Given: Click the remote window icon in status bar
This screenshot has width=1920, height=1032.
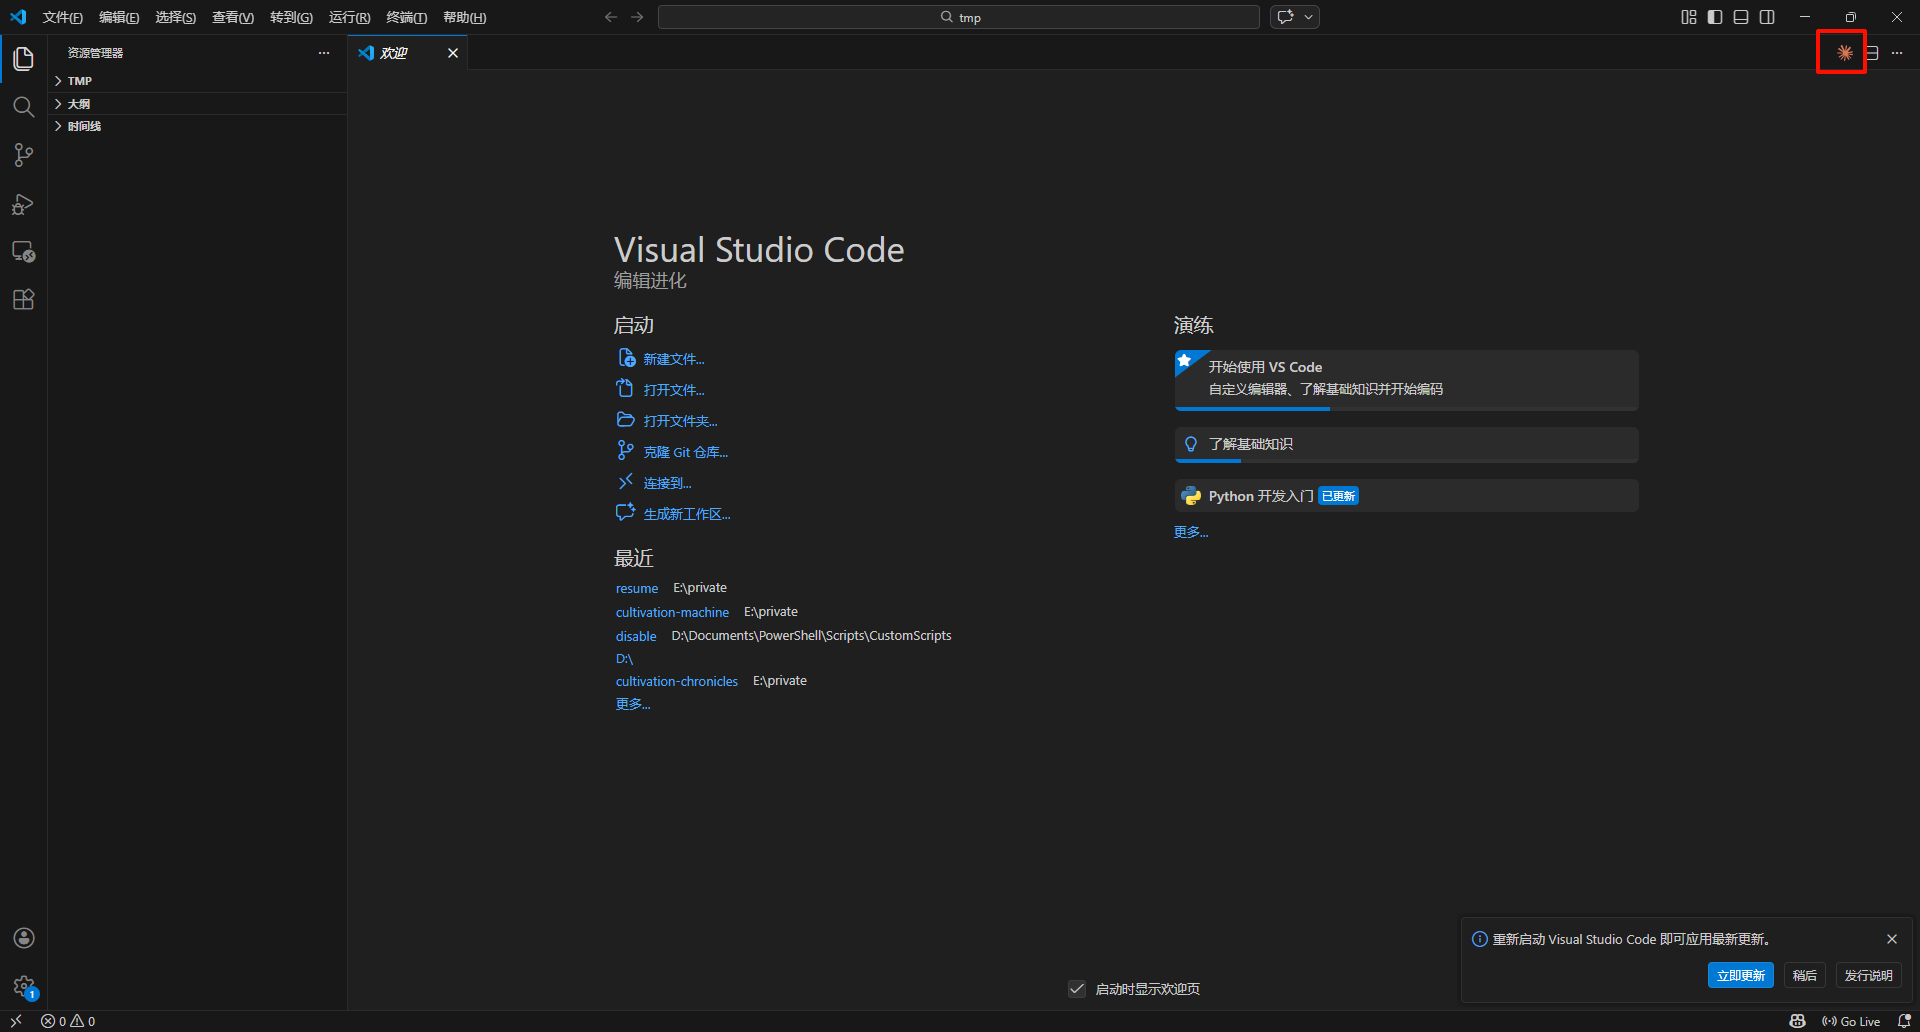Looking at the screenshot, I should [x=16, y=1021].
